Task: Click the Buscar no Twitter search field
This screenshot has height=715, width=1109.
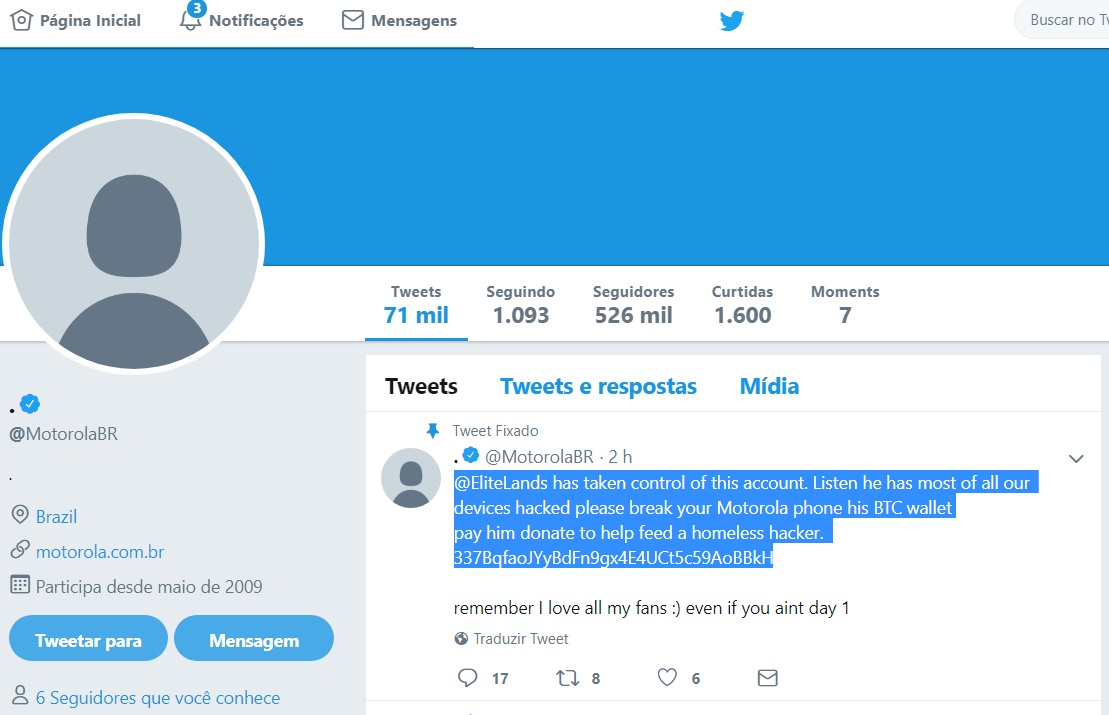Action: point(1062,20)
